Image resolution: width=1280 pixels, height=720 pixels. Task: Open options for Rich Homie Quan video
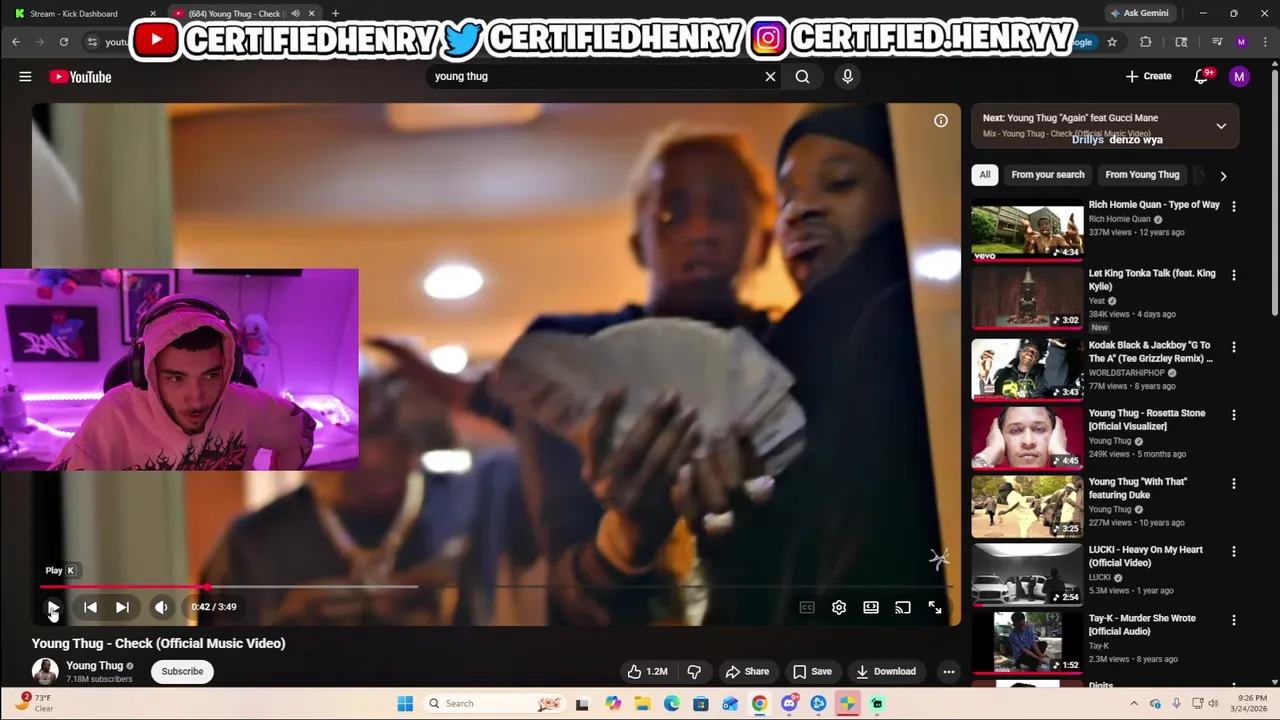1234,206
